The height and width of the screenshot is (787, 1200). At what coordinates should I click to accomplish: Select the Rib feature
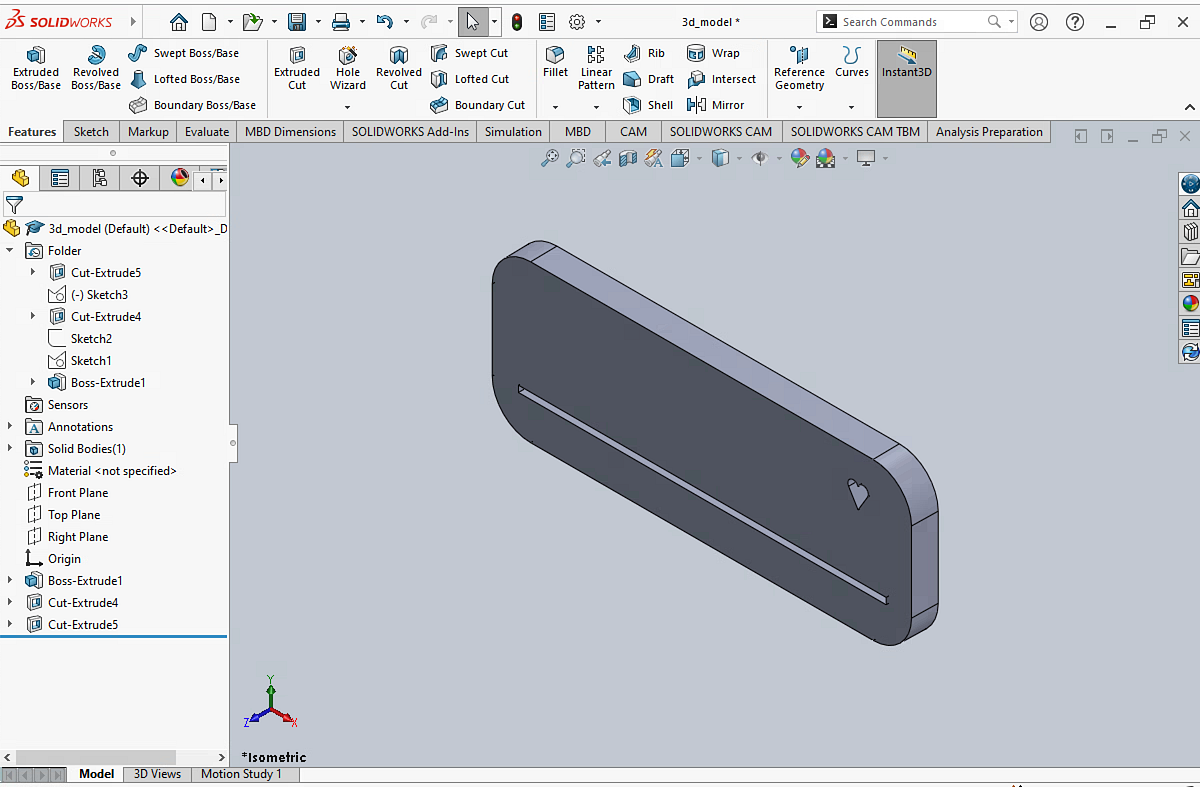pyautogui.click(x=644, y=53)
